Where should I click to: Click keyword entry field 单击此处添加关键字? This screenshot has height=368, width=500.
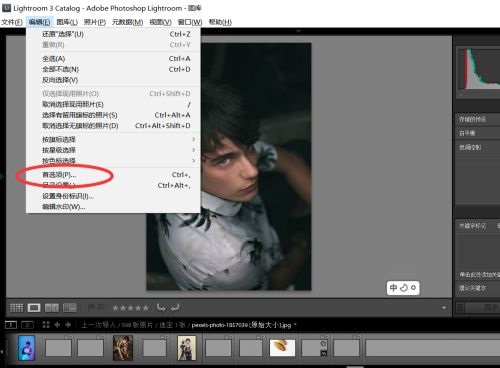(x=479, y=275)
